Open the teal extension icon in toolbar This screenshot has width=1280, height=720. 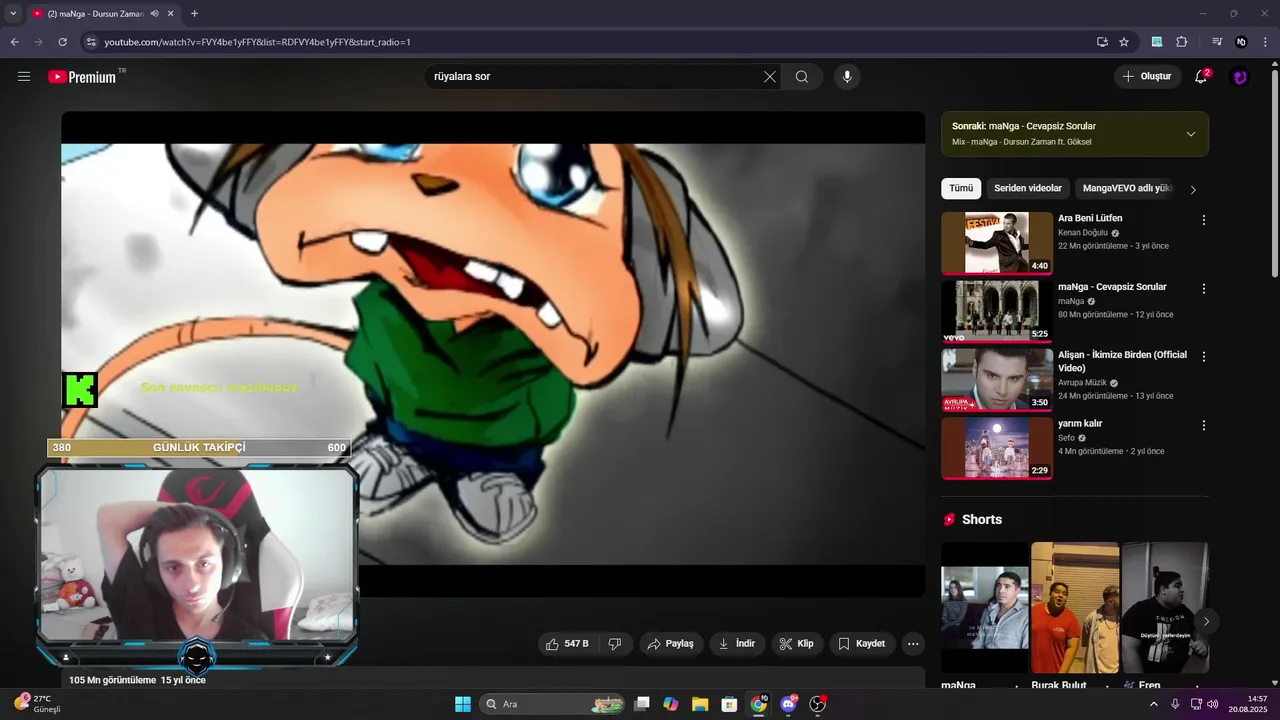(x=1157, y=42)
